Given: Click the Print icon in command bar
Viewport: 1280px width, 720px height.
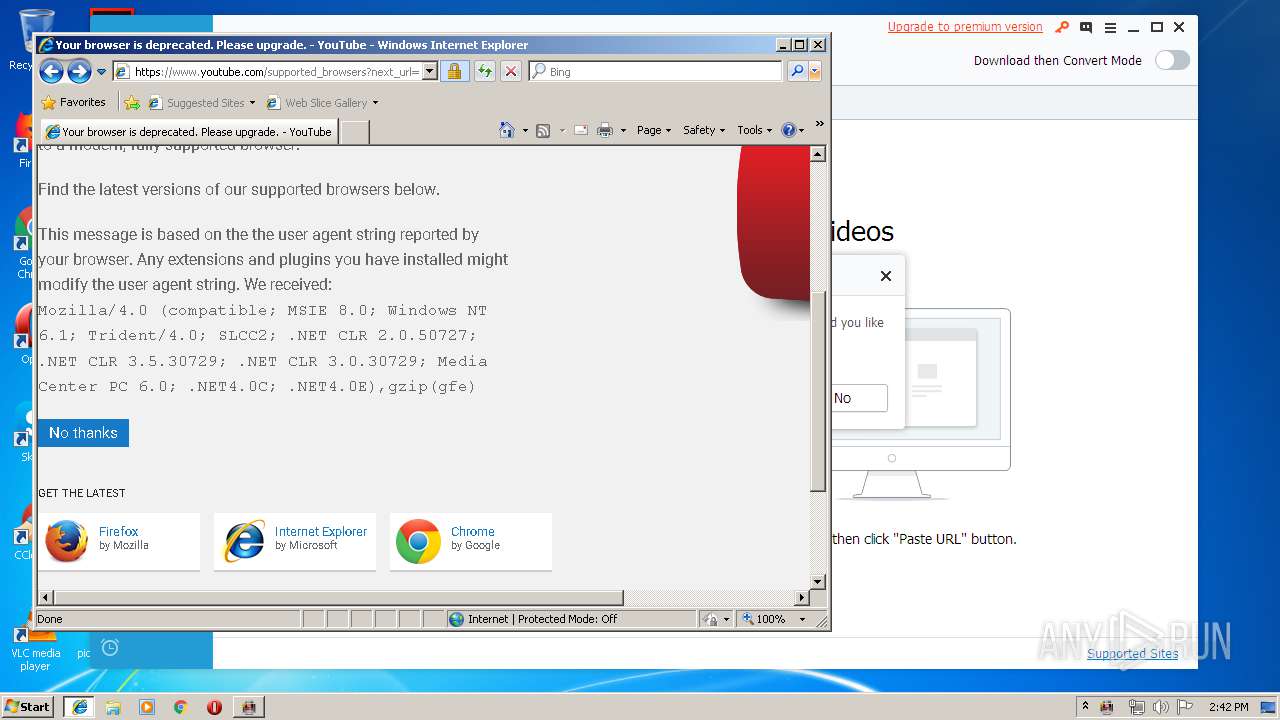Looking at the screenshot, I should 605,130.
